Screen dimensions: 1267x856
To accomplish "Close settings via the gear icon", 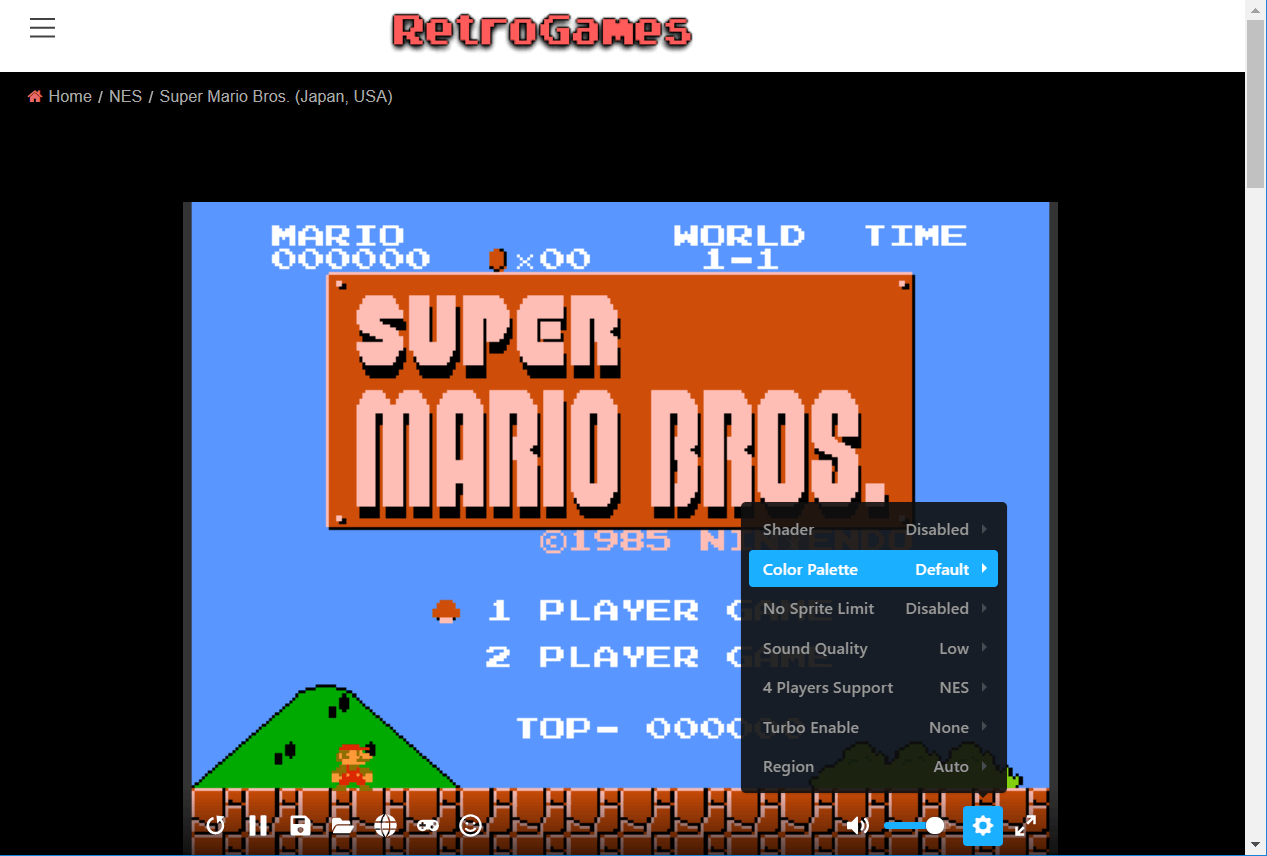I will pos(983,825).
